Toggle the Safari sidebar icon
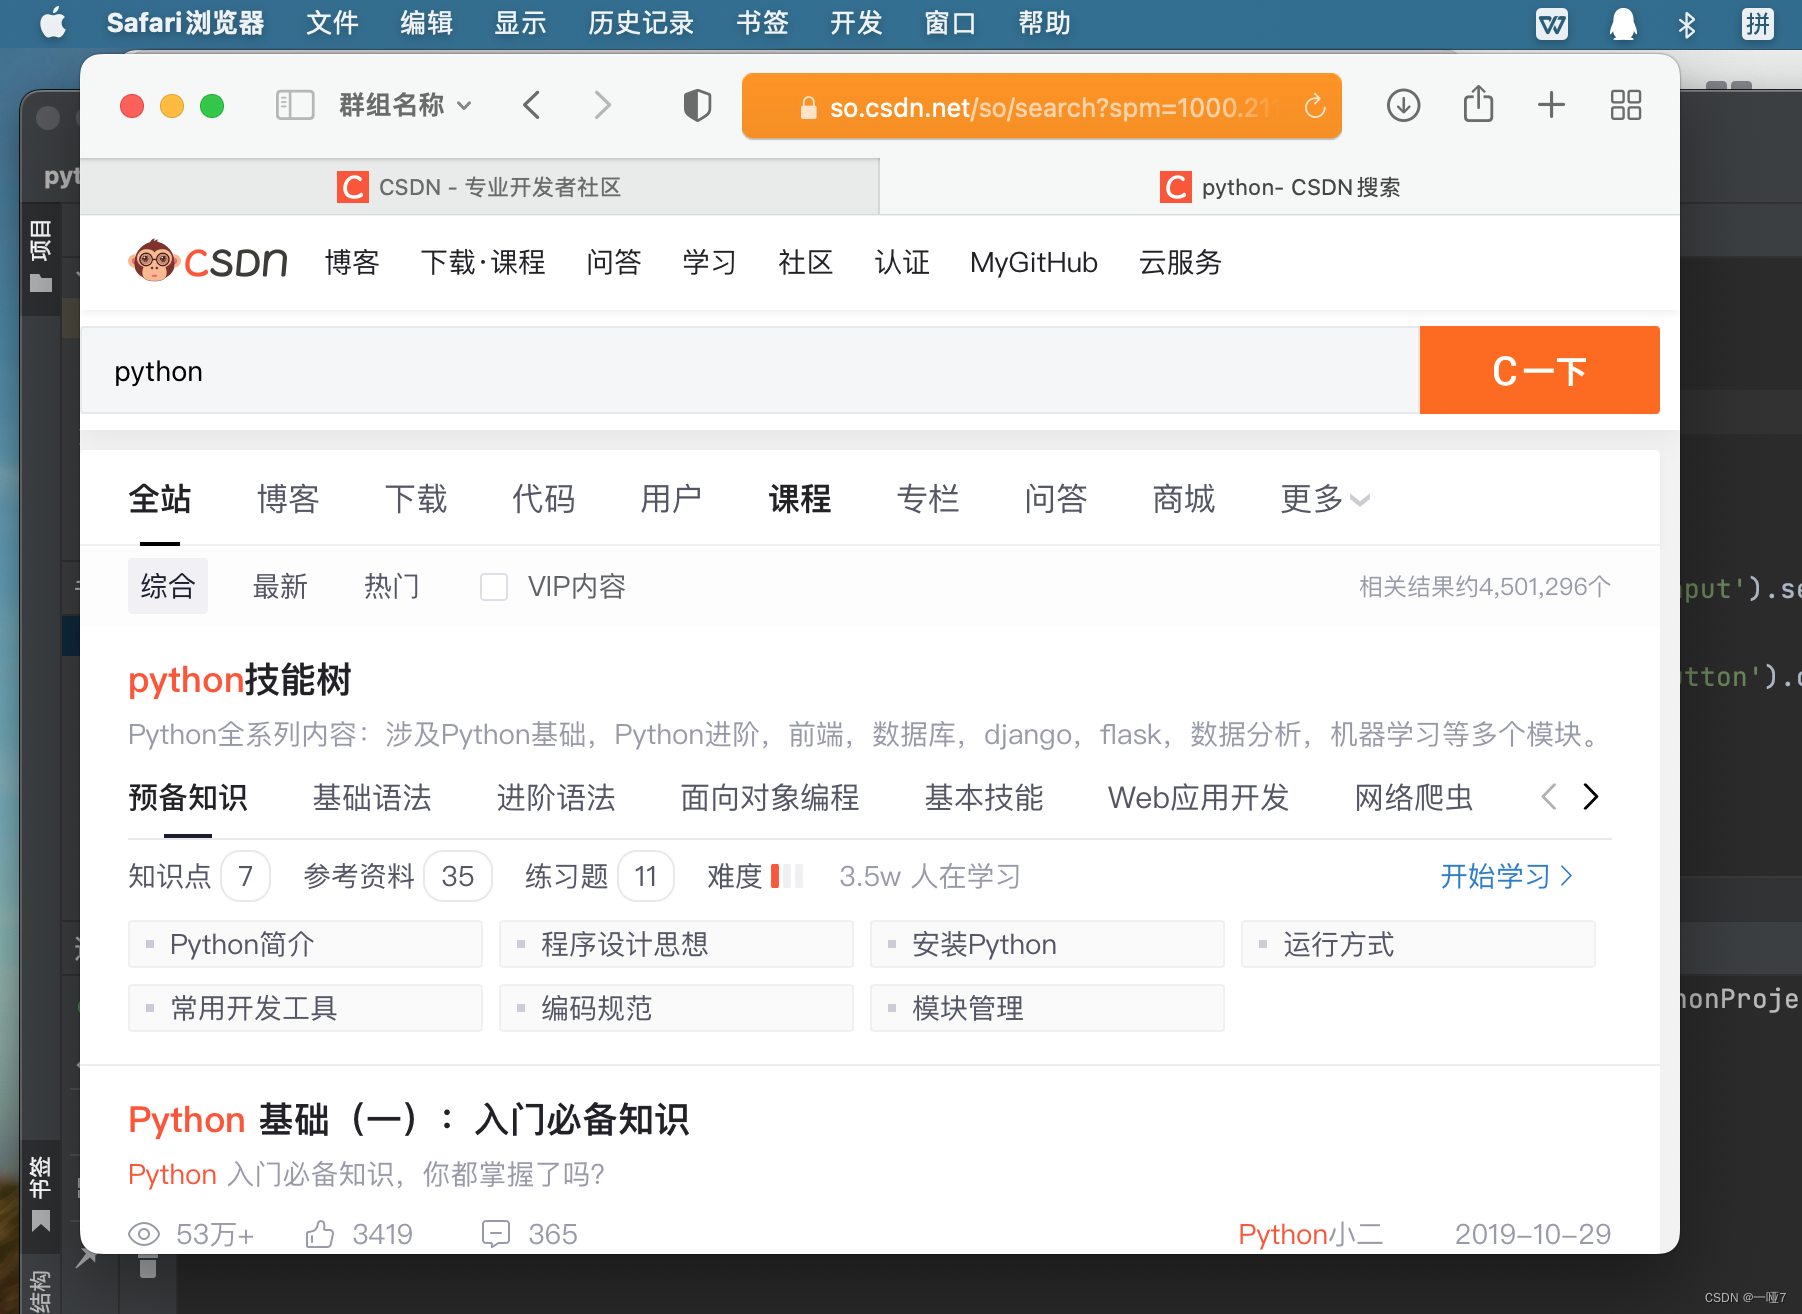Screen dimensions: 1802x1314 294,104
